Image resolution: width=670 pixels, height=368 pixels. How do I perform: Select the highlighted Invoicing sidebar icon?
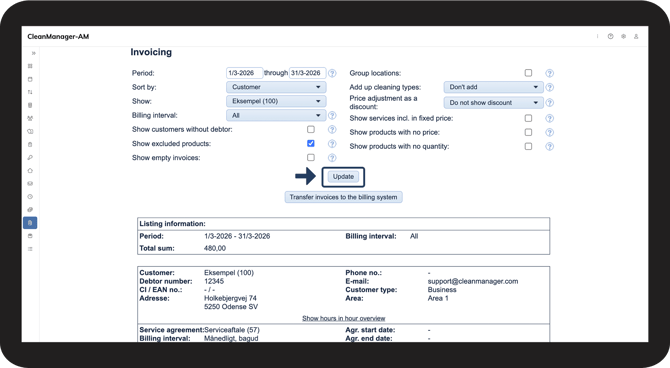(x=30, y=223)
